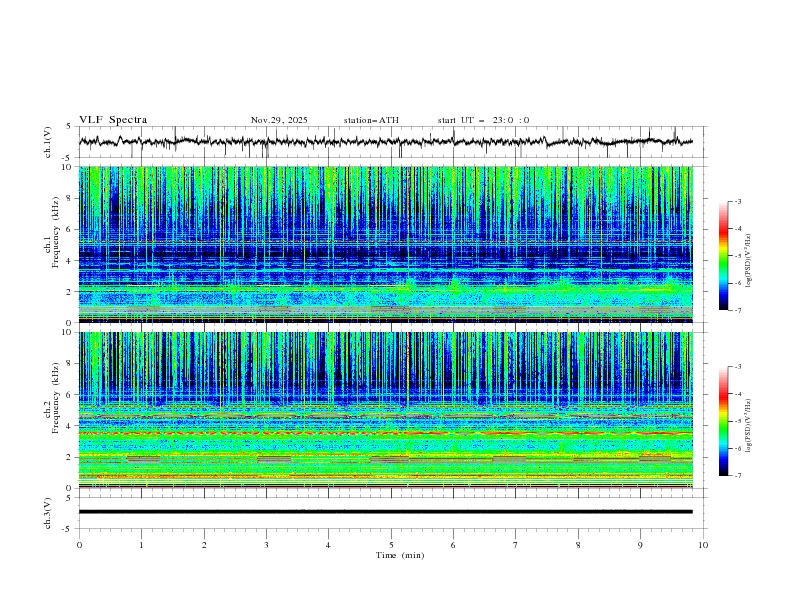Click the ch.2 spectrogram panel

coord(386,410)
